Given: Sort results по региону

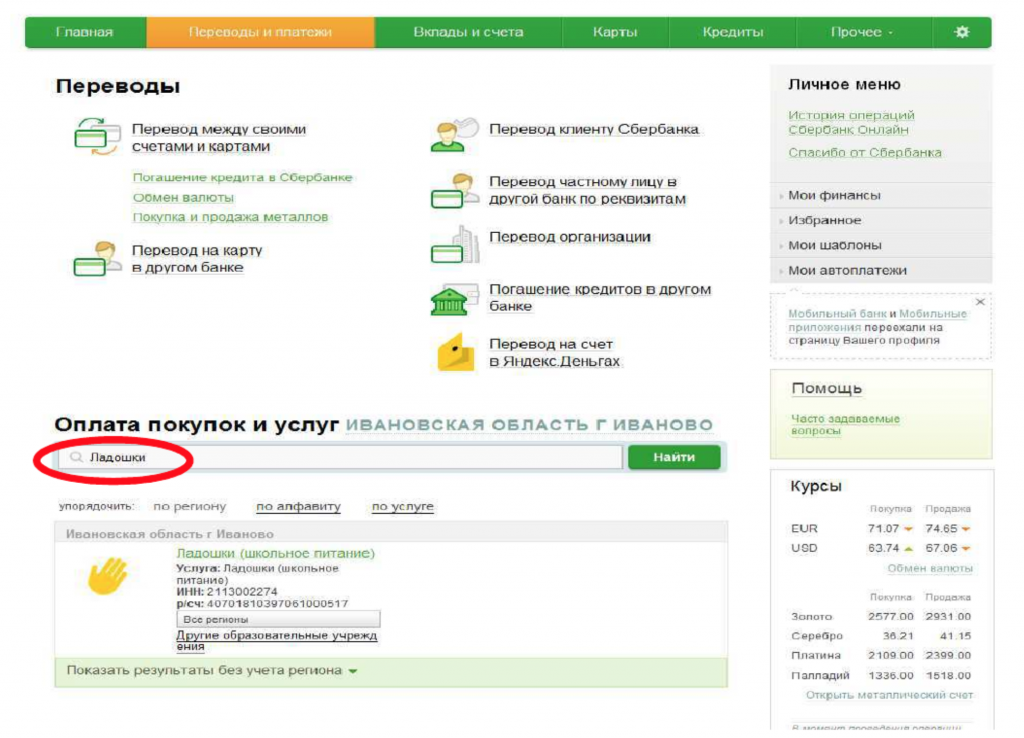Looking at the screenshot, I should coord(189,506).
